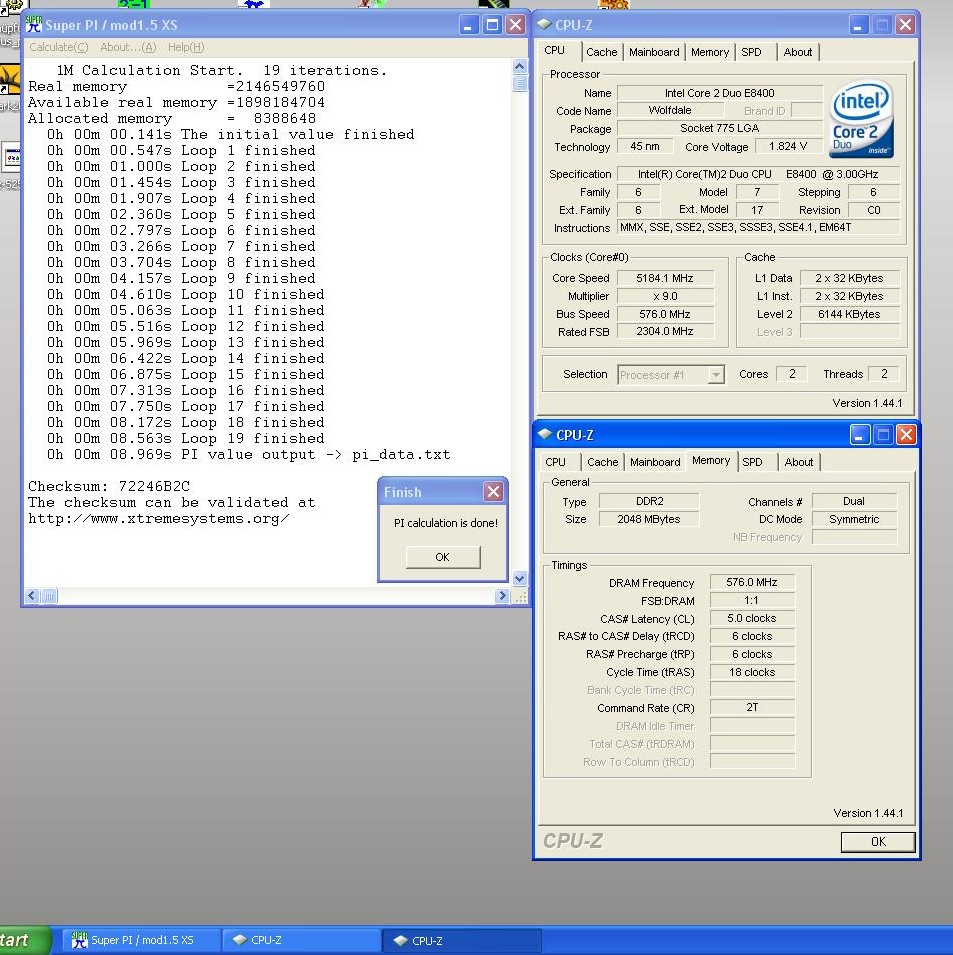
Task: Select Mainboard tab in lower CPU-Z window
Action: click(x=655, y=462)
